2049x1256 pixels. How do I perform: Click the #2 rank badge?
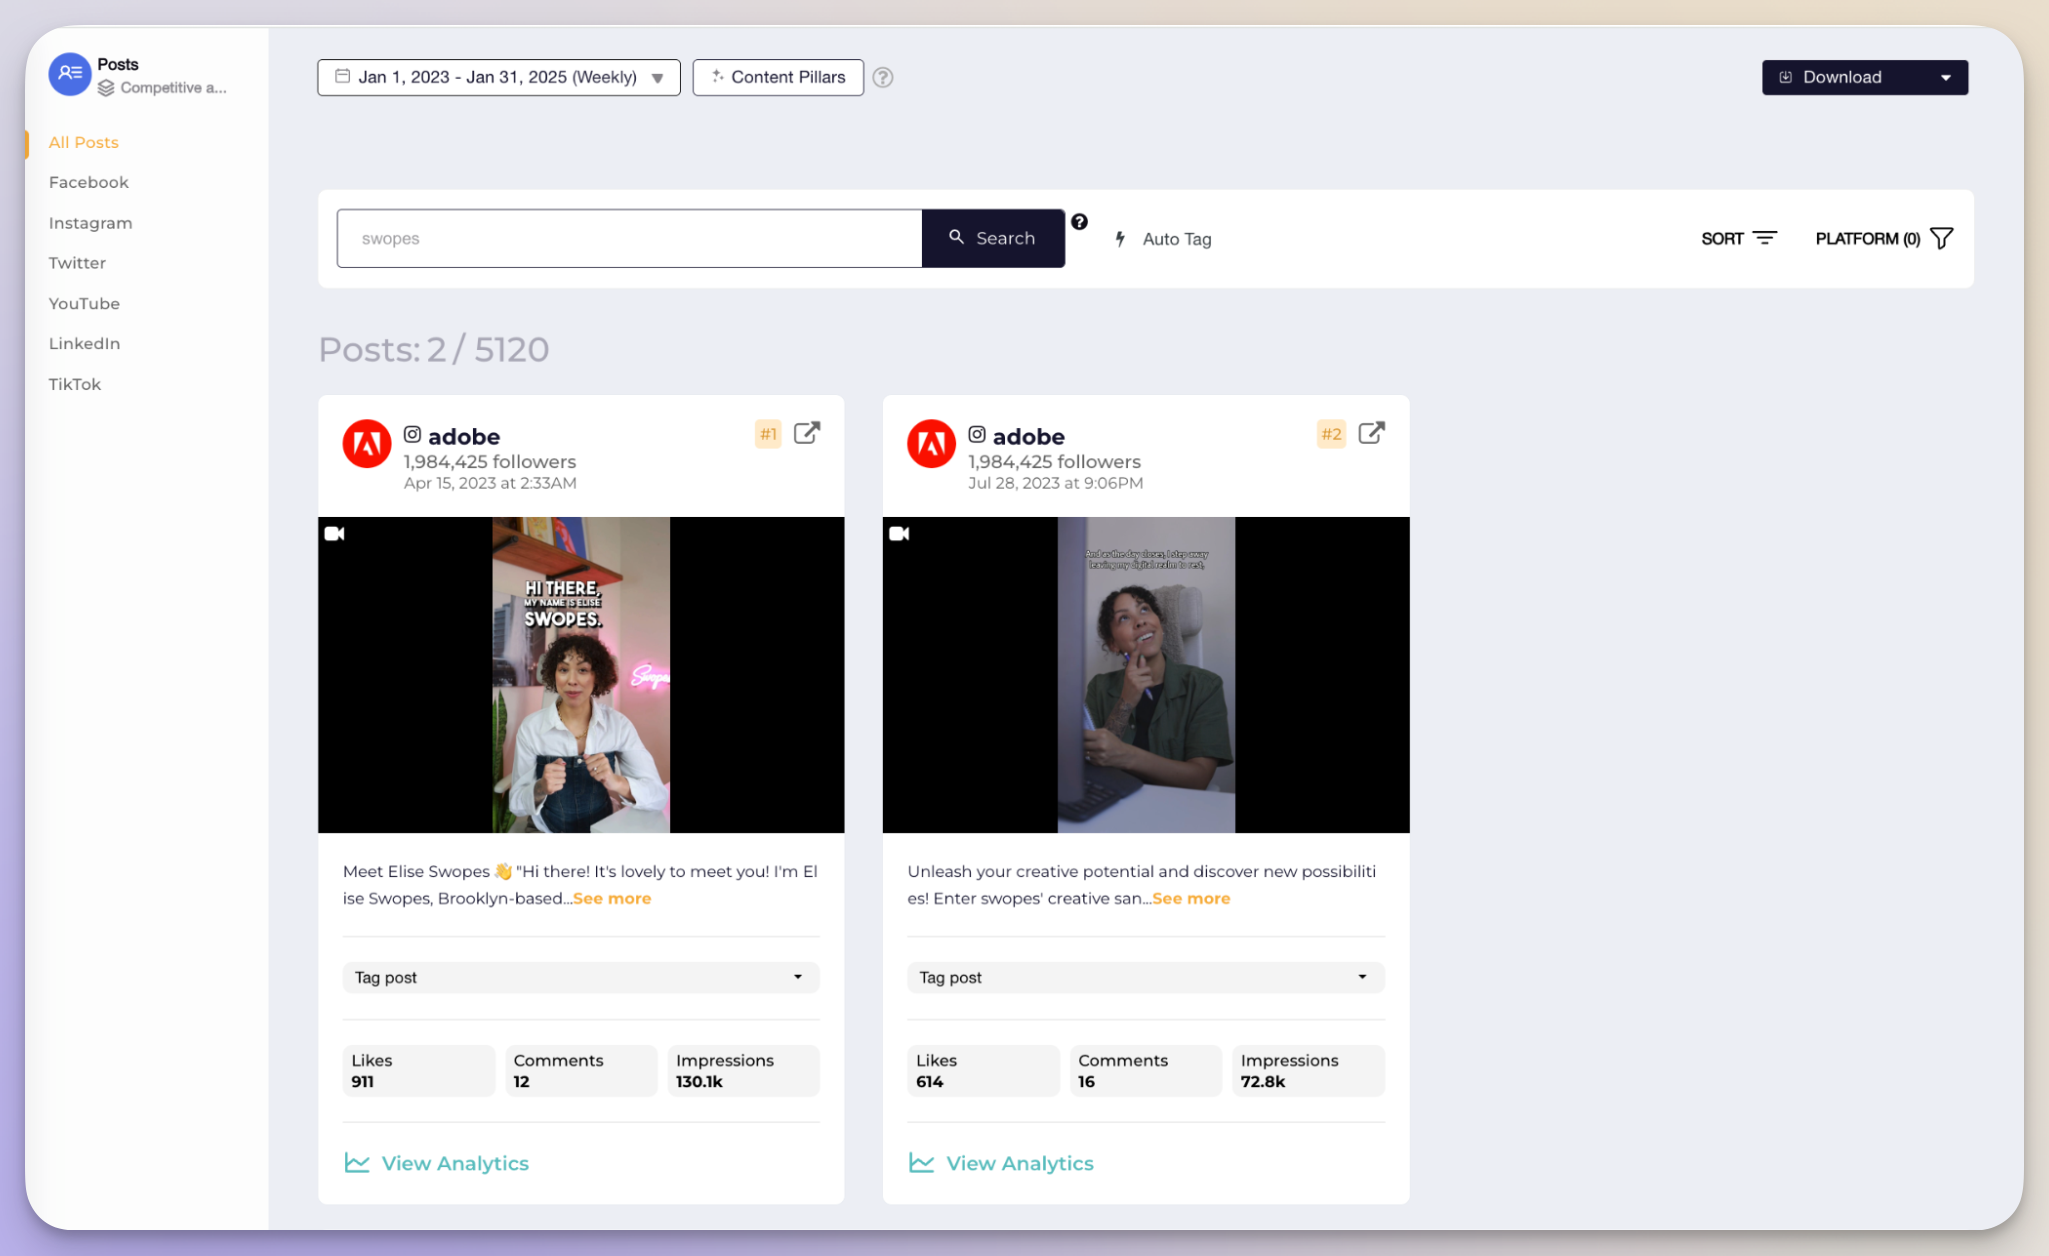pos(1331,434)
